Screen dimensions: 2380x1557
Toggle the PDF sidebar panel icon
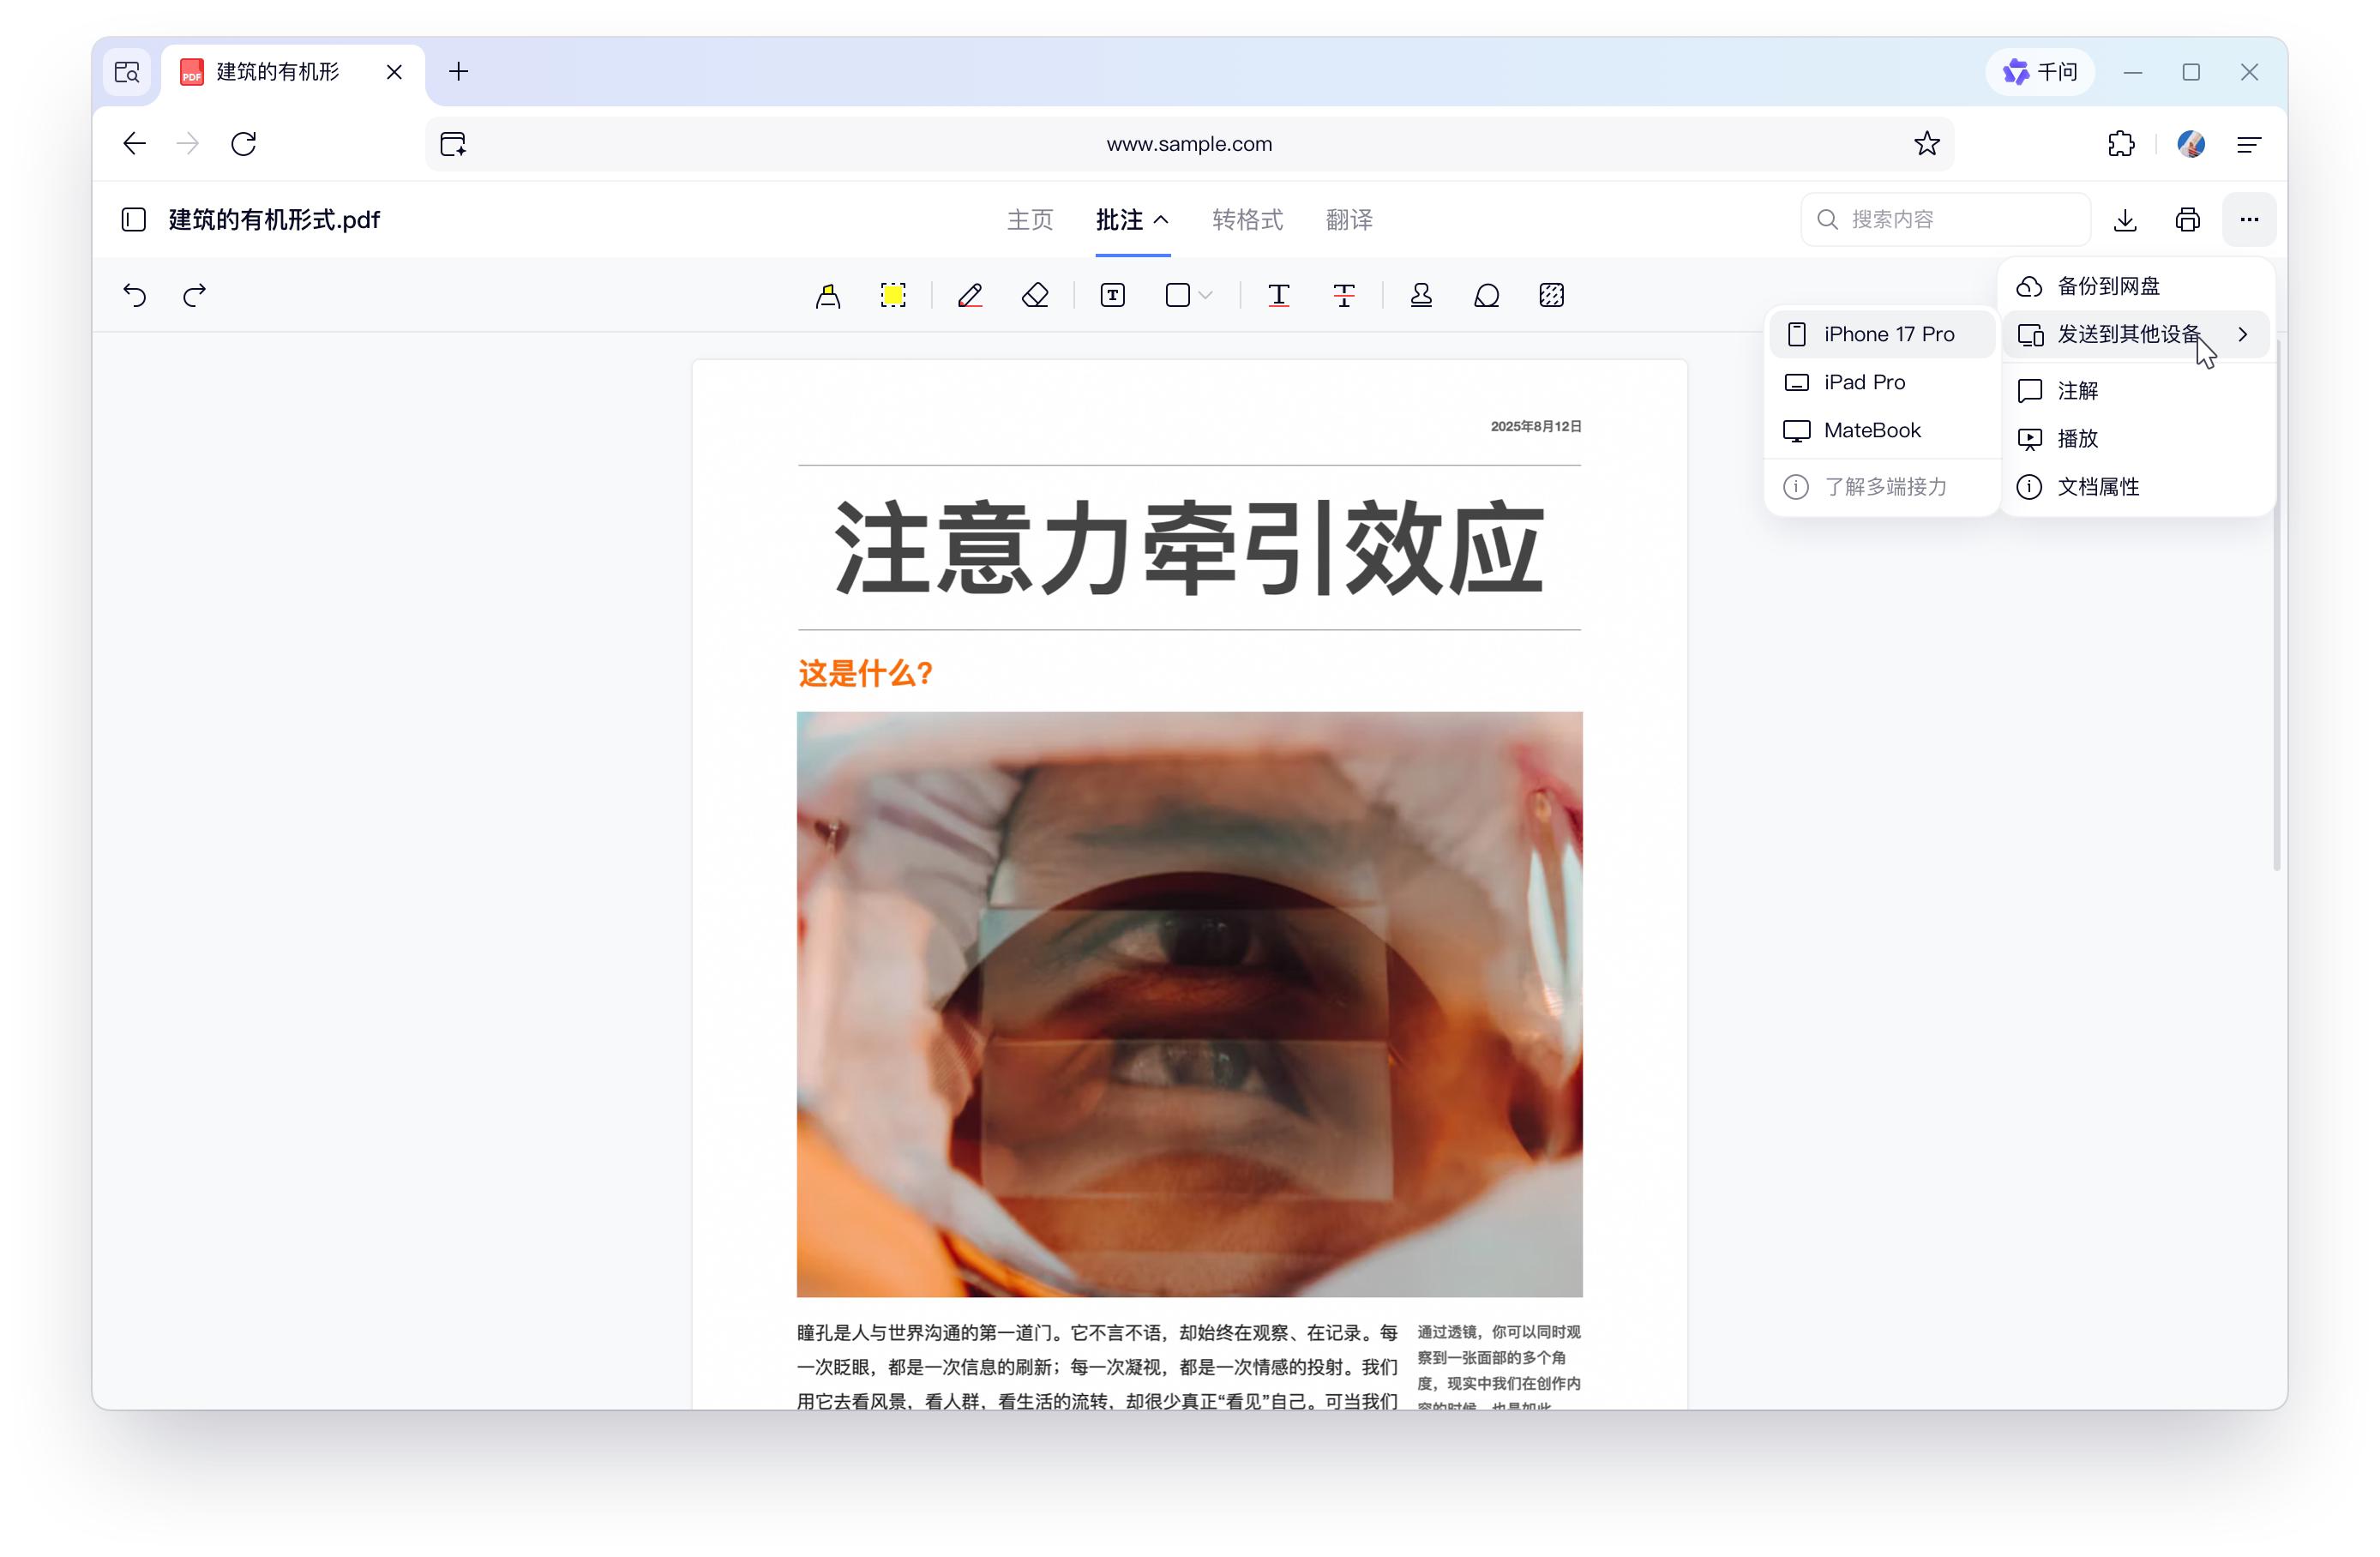click(x=134, y=219)
